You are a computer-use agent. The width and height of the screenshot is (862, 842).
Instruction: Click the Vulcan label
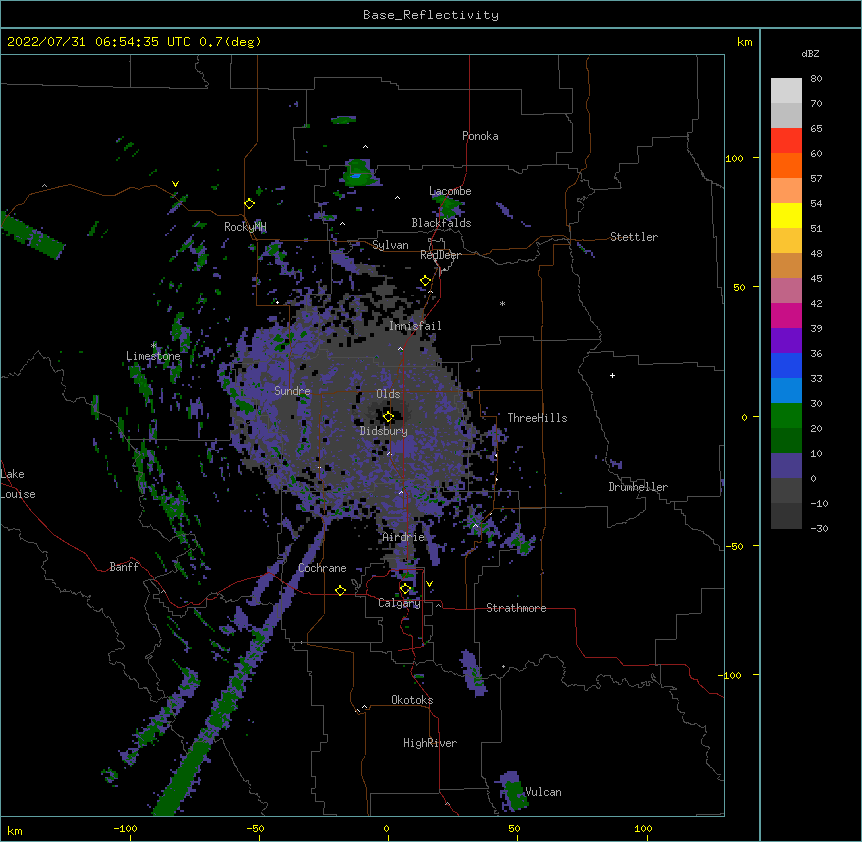[x=543, y=792]
